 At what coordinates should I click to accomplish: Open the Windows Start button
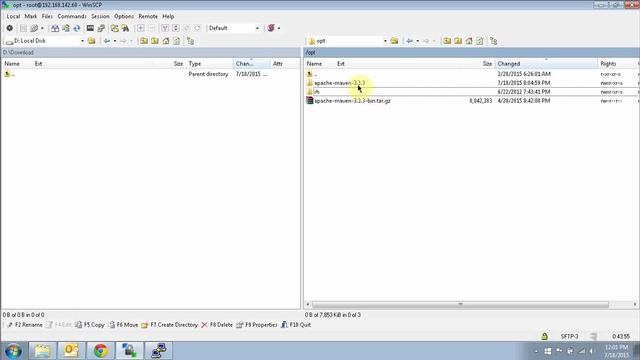click(x=13, y=351)
